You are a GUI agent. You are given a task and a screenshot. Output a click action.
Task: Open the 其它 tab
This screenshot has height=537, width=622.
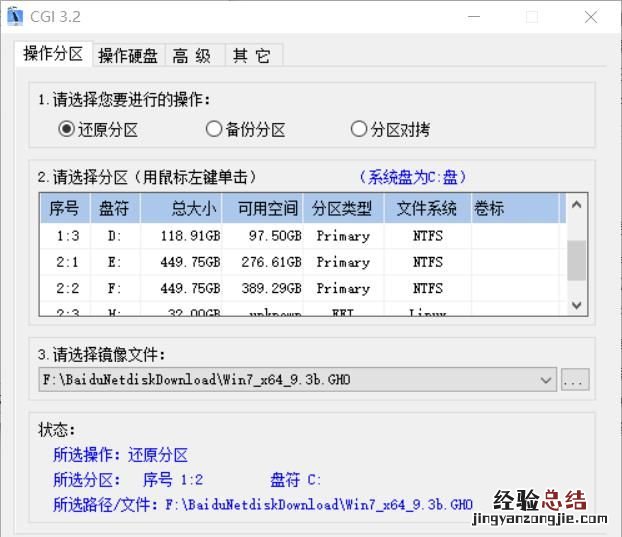pos(251,56)
